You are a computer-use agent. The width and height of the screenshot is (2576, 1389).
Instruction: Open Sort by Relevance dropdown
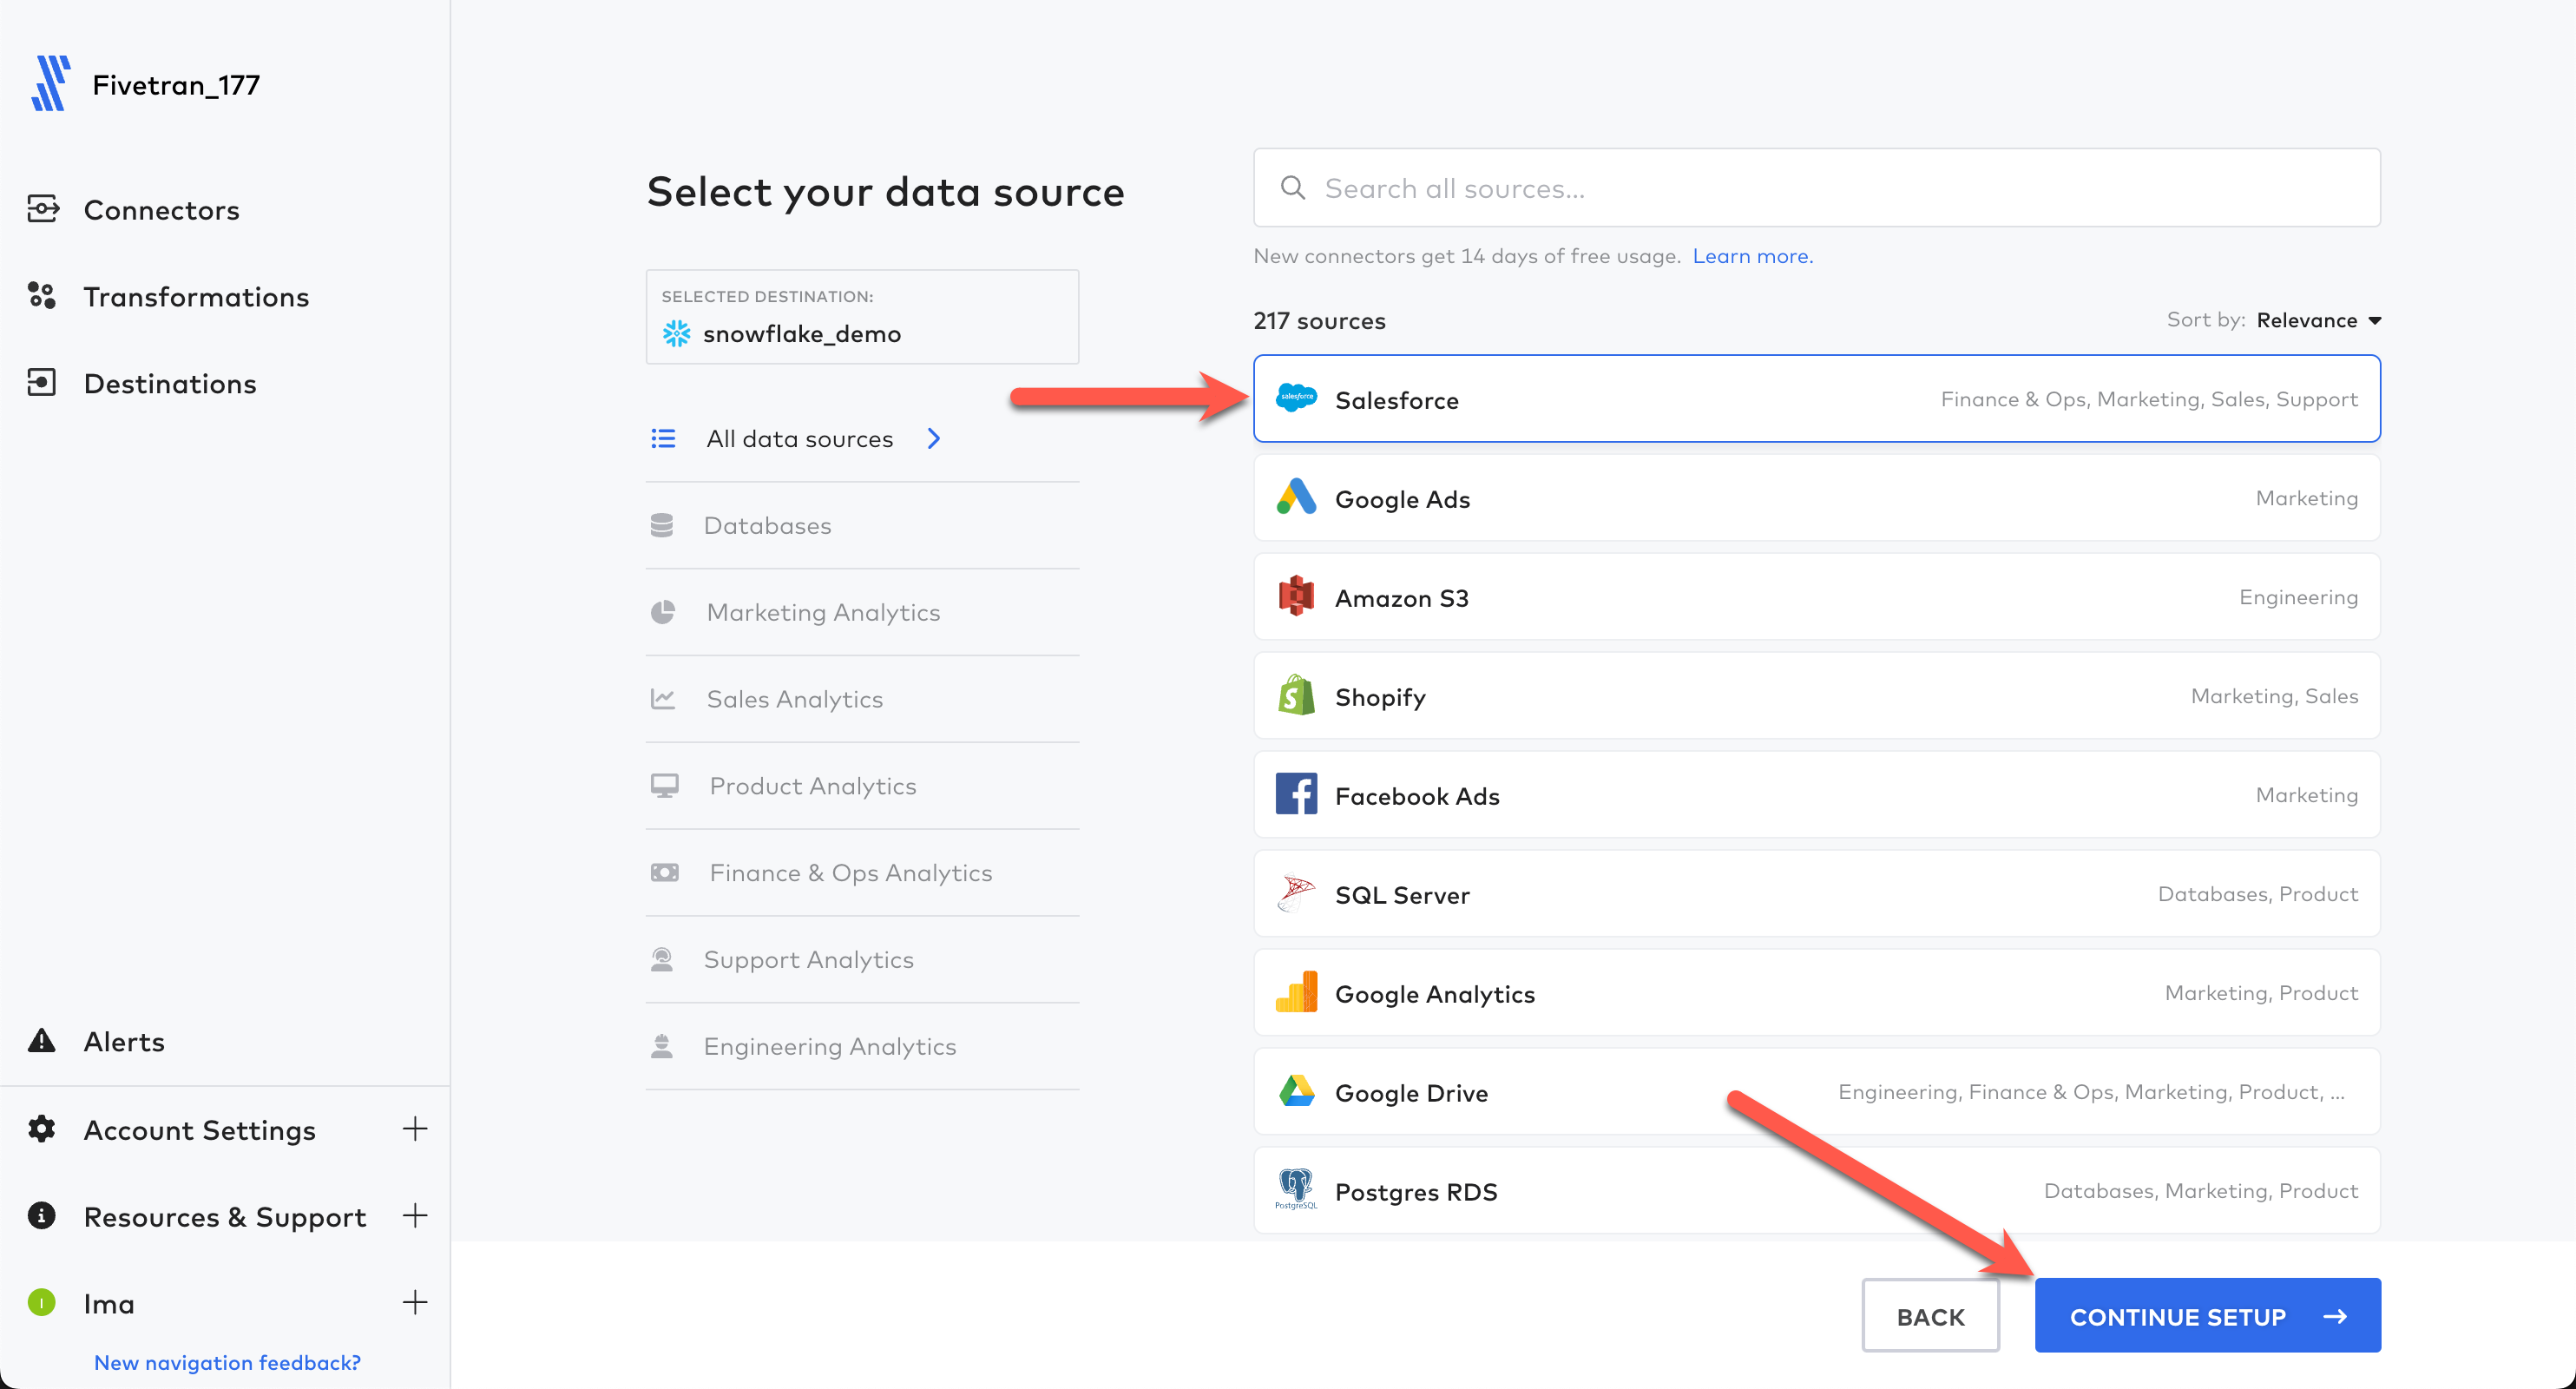click(x=2318, y=320)
